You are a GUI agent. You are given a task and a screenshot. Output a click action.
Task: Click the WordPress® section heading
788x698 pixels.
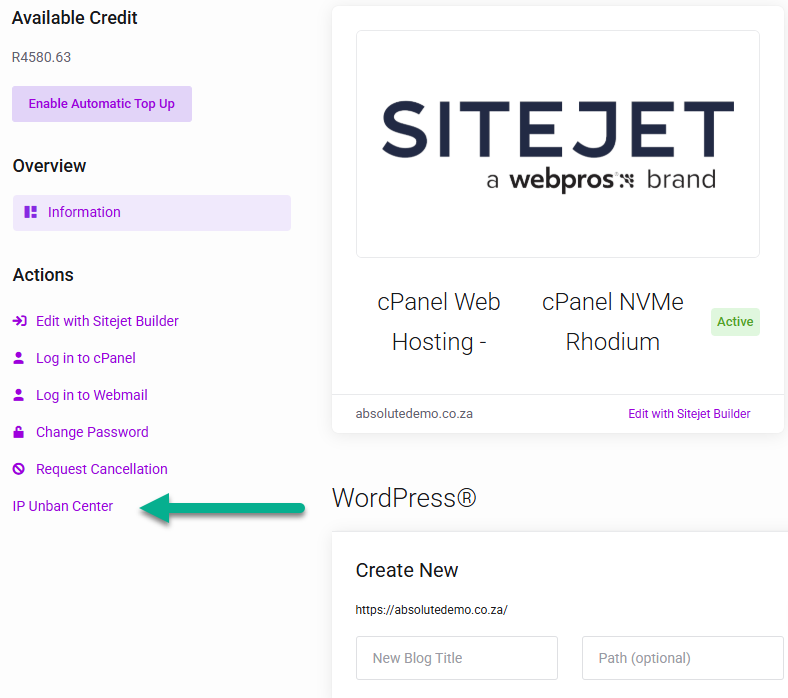click(404, 498)
